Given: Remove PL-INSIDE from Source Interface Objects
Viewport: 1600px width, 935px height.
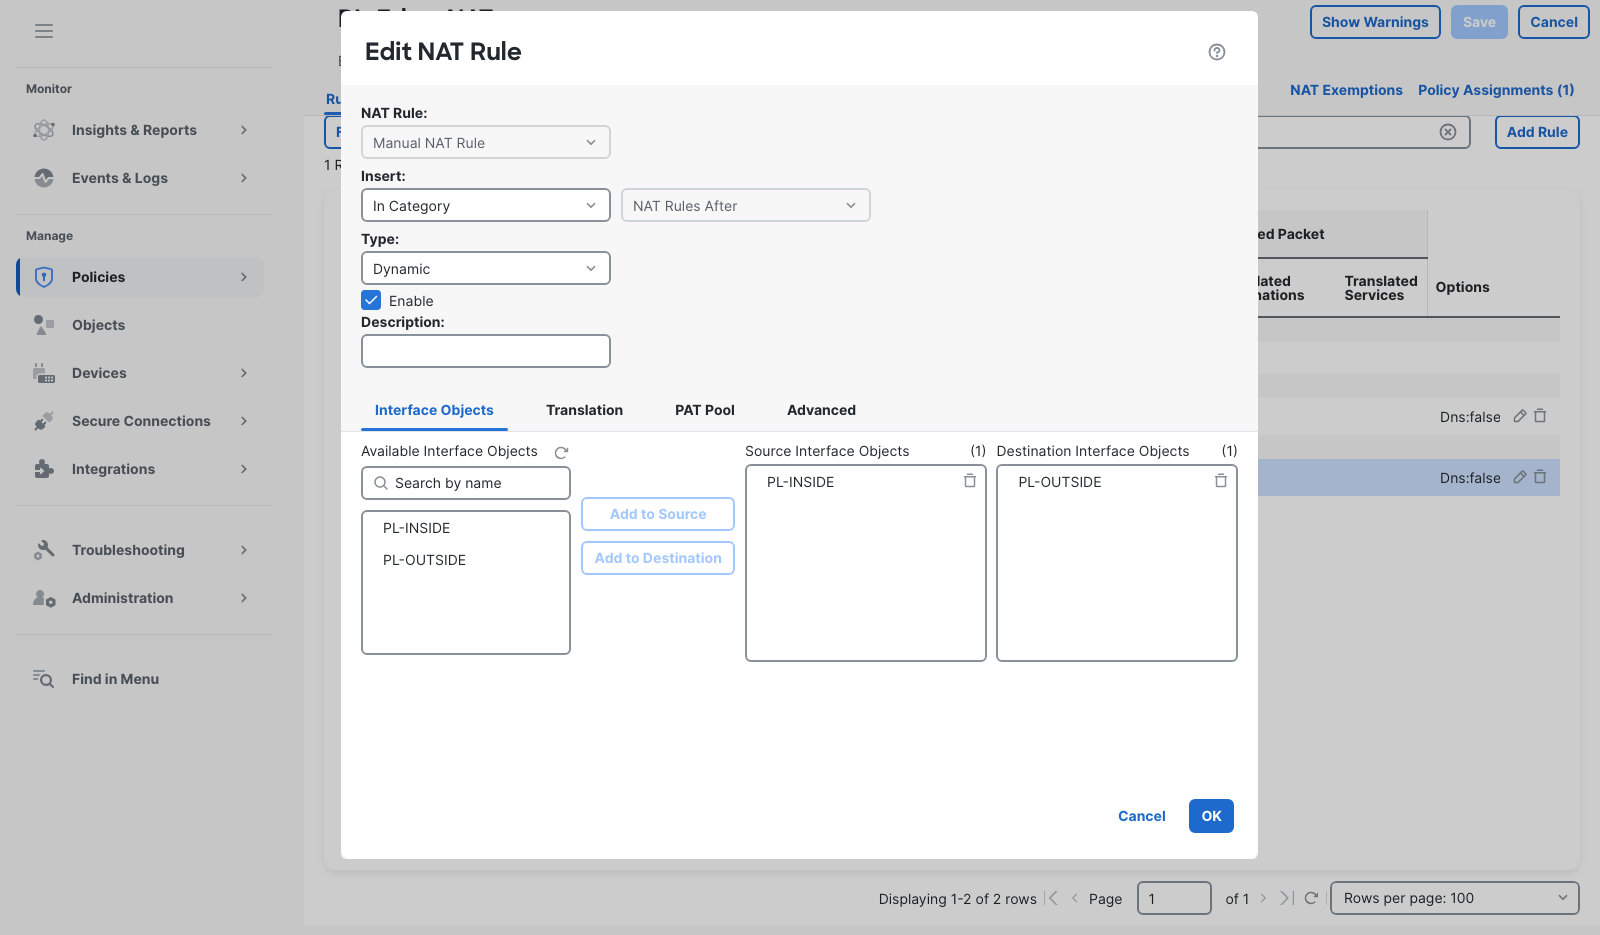Looking at the screenshot, I should pyautogui.click(x=970, y=481).
